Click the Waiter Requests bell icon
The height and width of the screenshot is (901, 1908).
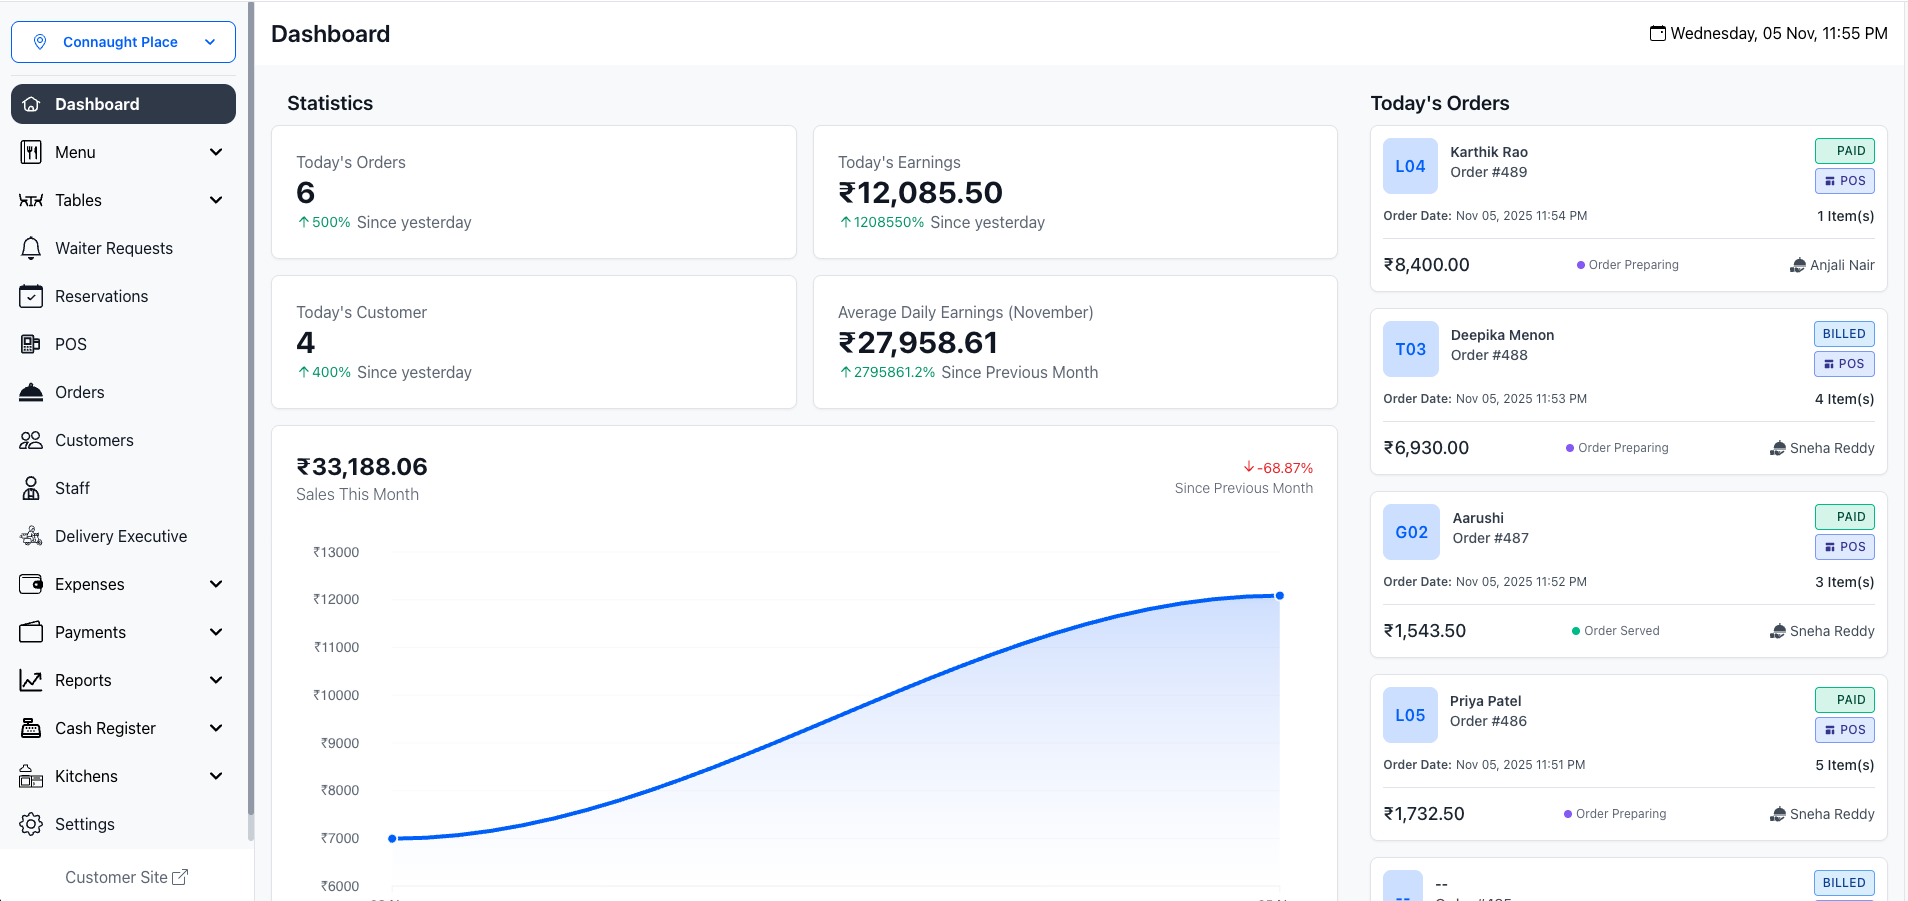(31, 248)
